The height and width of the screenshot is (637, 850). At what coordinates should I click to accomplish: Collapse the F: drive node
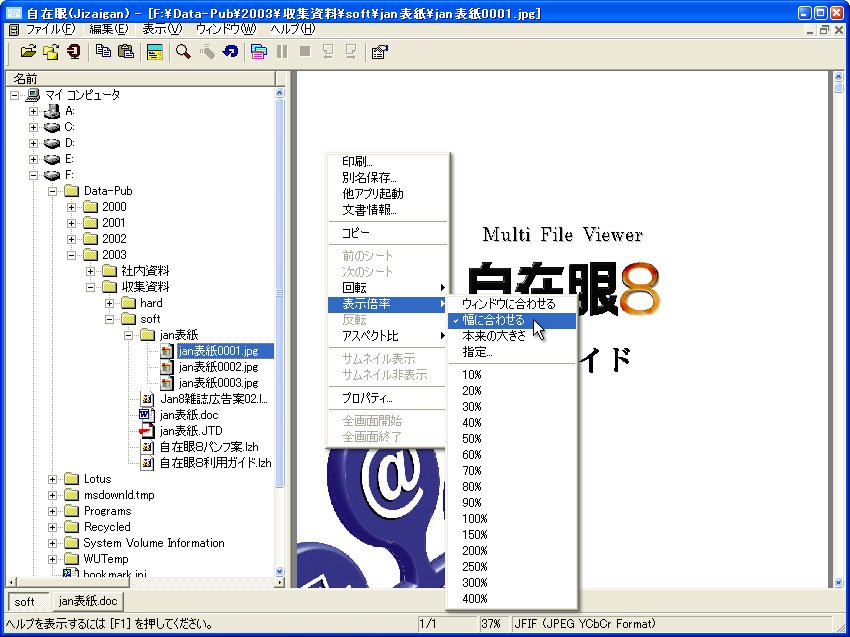34,175
